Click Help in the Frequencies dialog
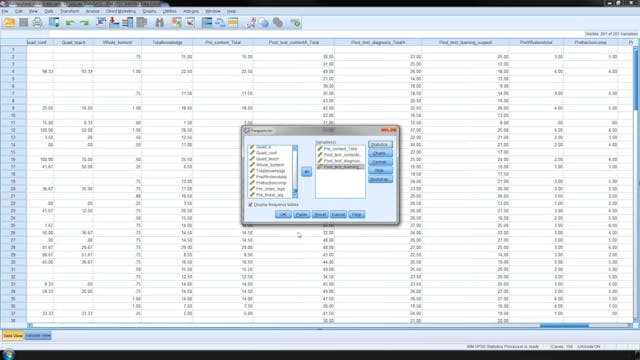 point(357,214)
